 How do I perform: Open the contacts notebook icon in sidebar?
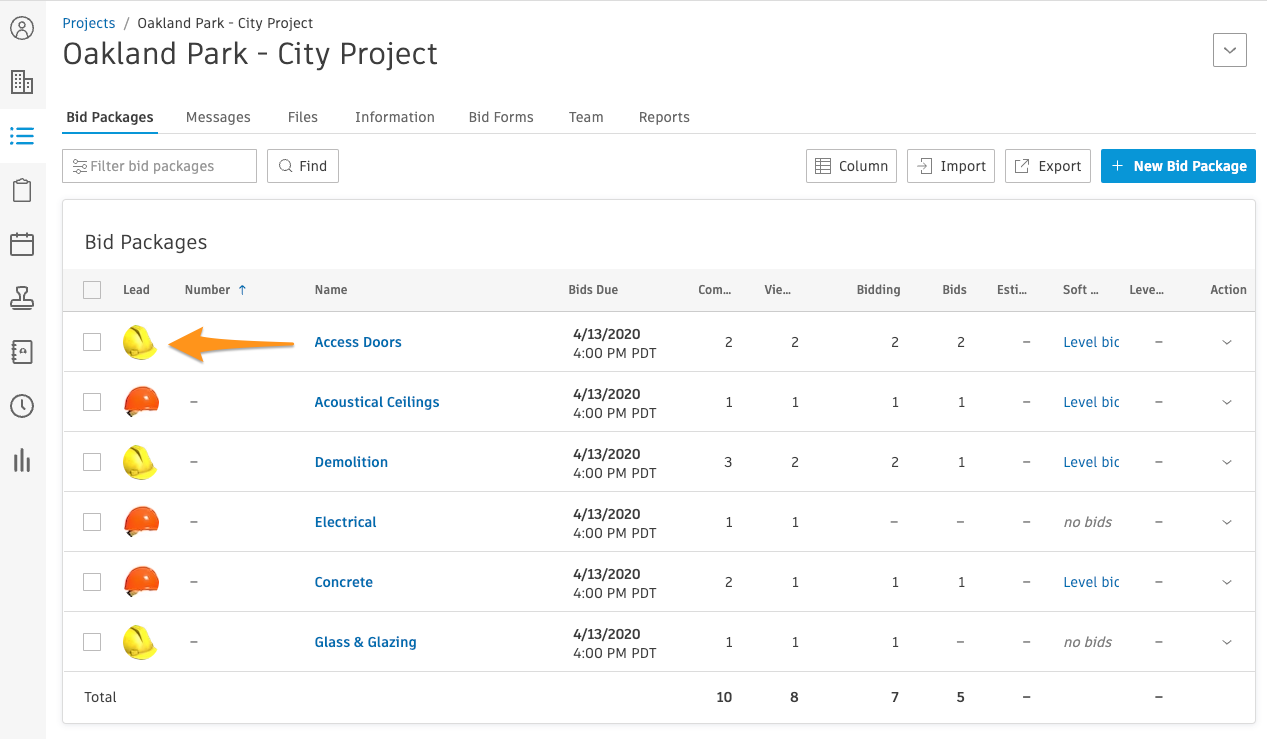point(22,352)
